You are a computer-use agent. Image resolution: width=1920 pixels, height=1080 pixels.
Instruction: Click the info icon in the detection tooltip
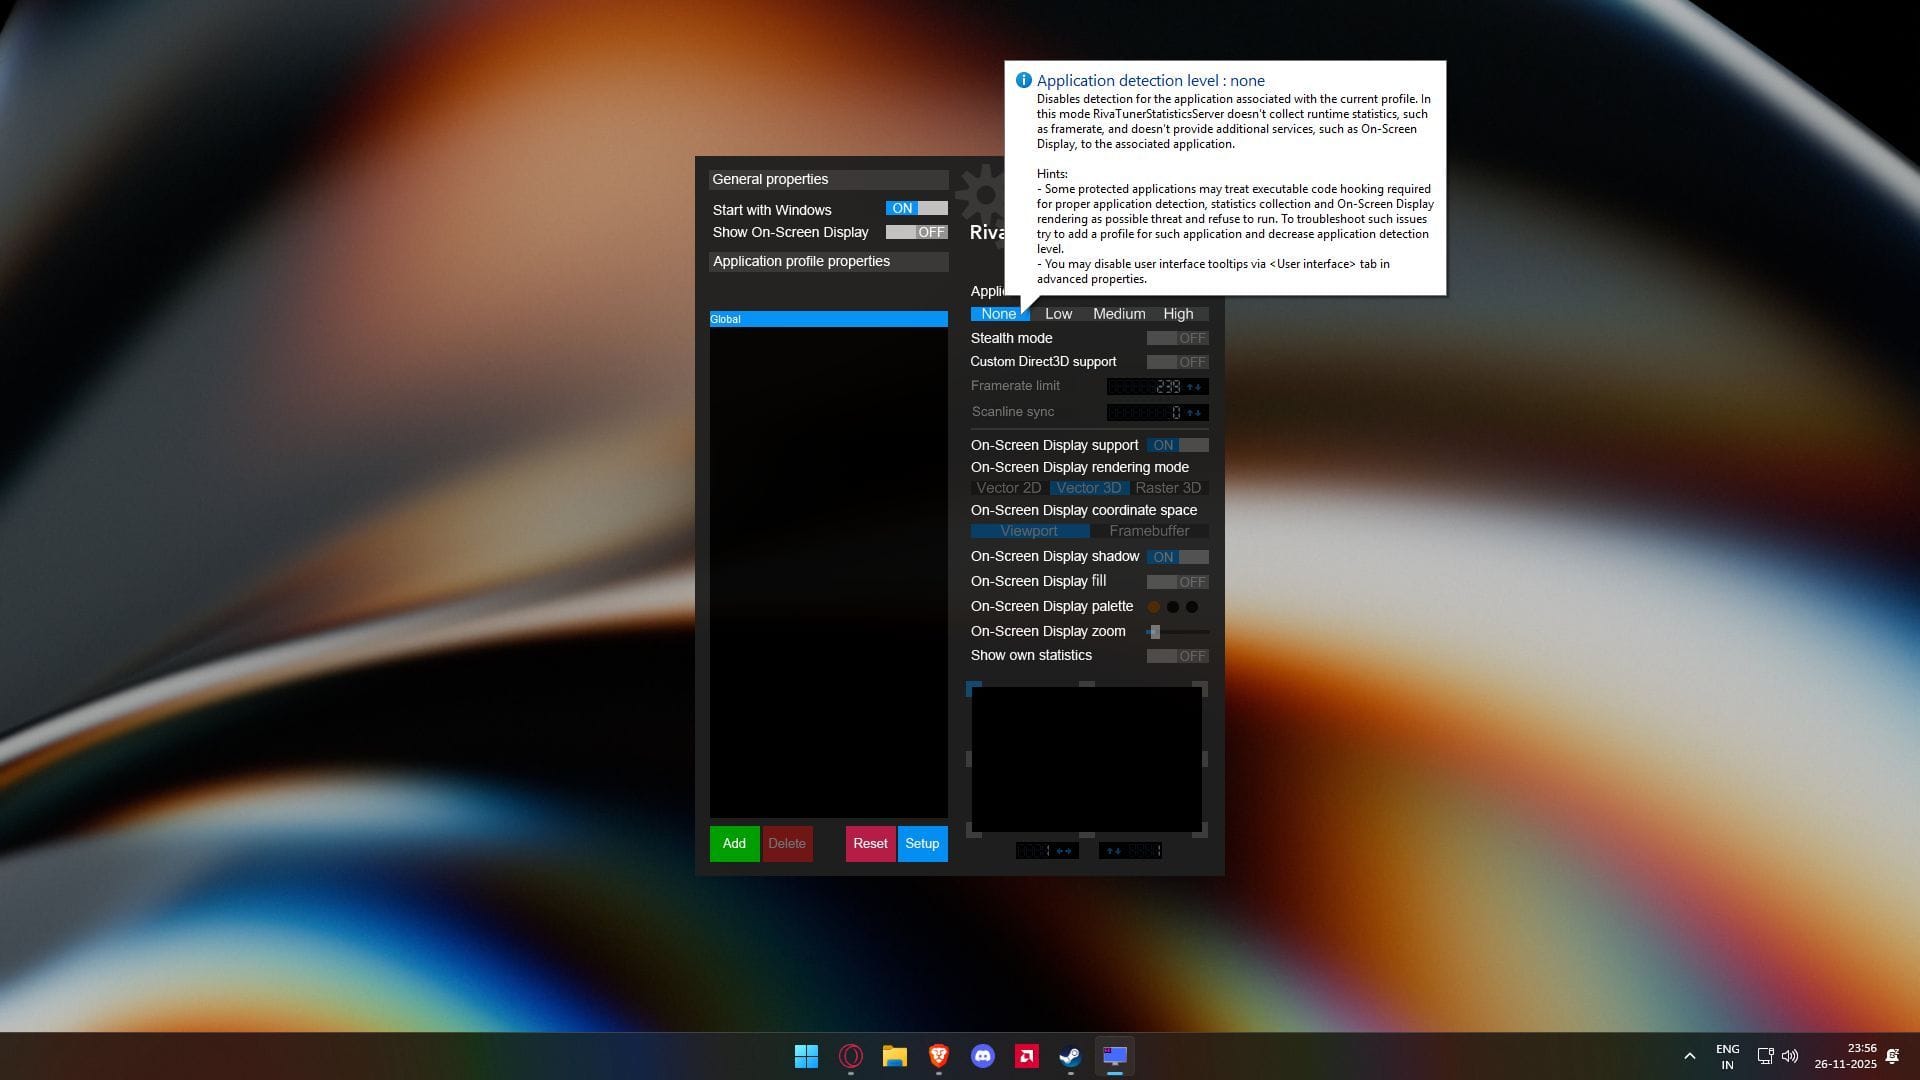tap(1023, 80)
